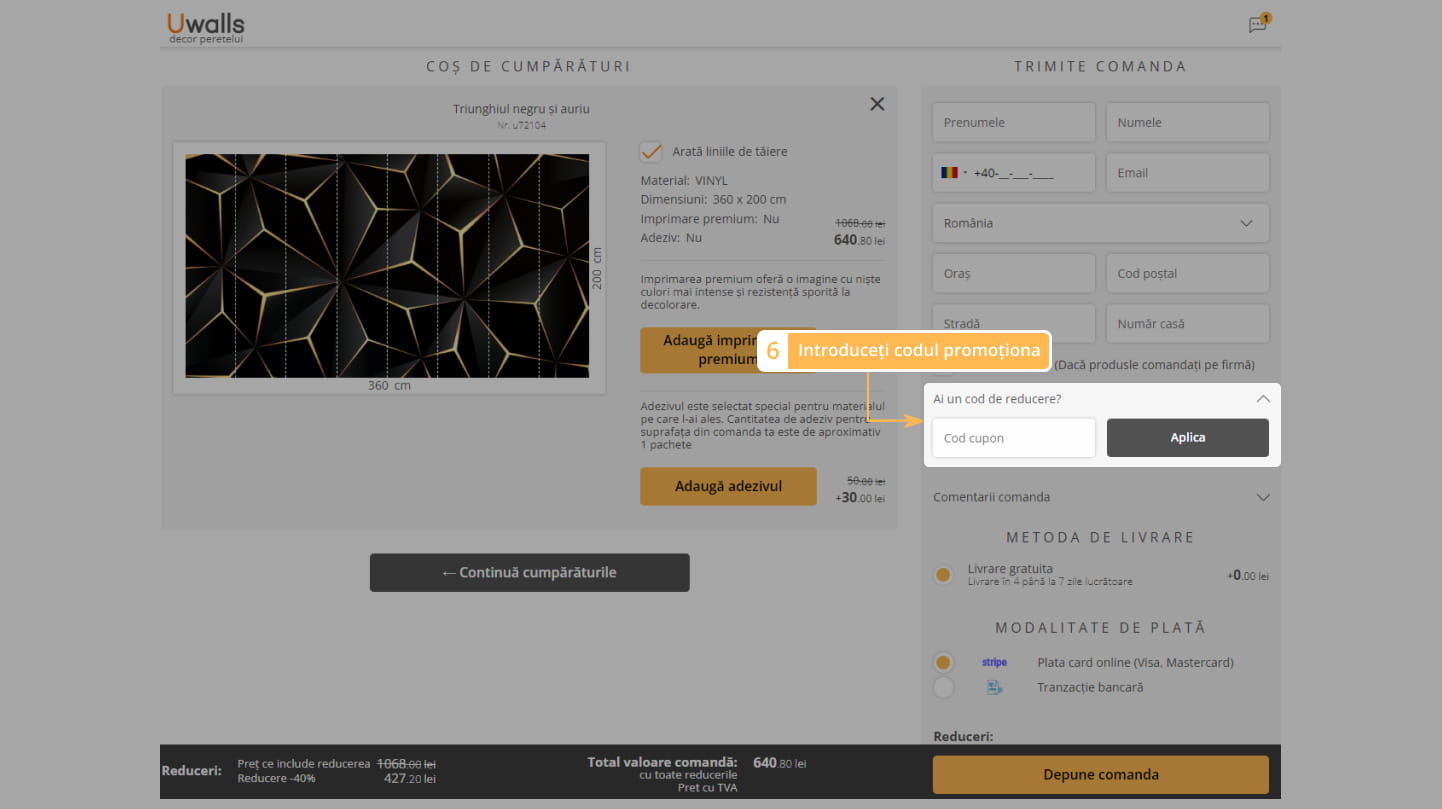Click the wallpaper preview thumbnail

(389, 265)
